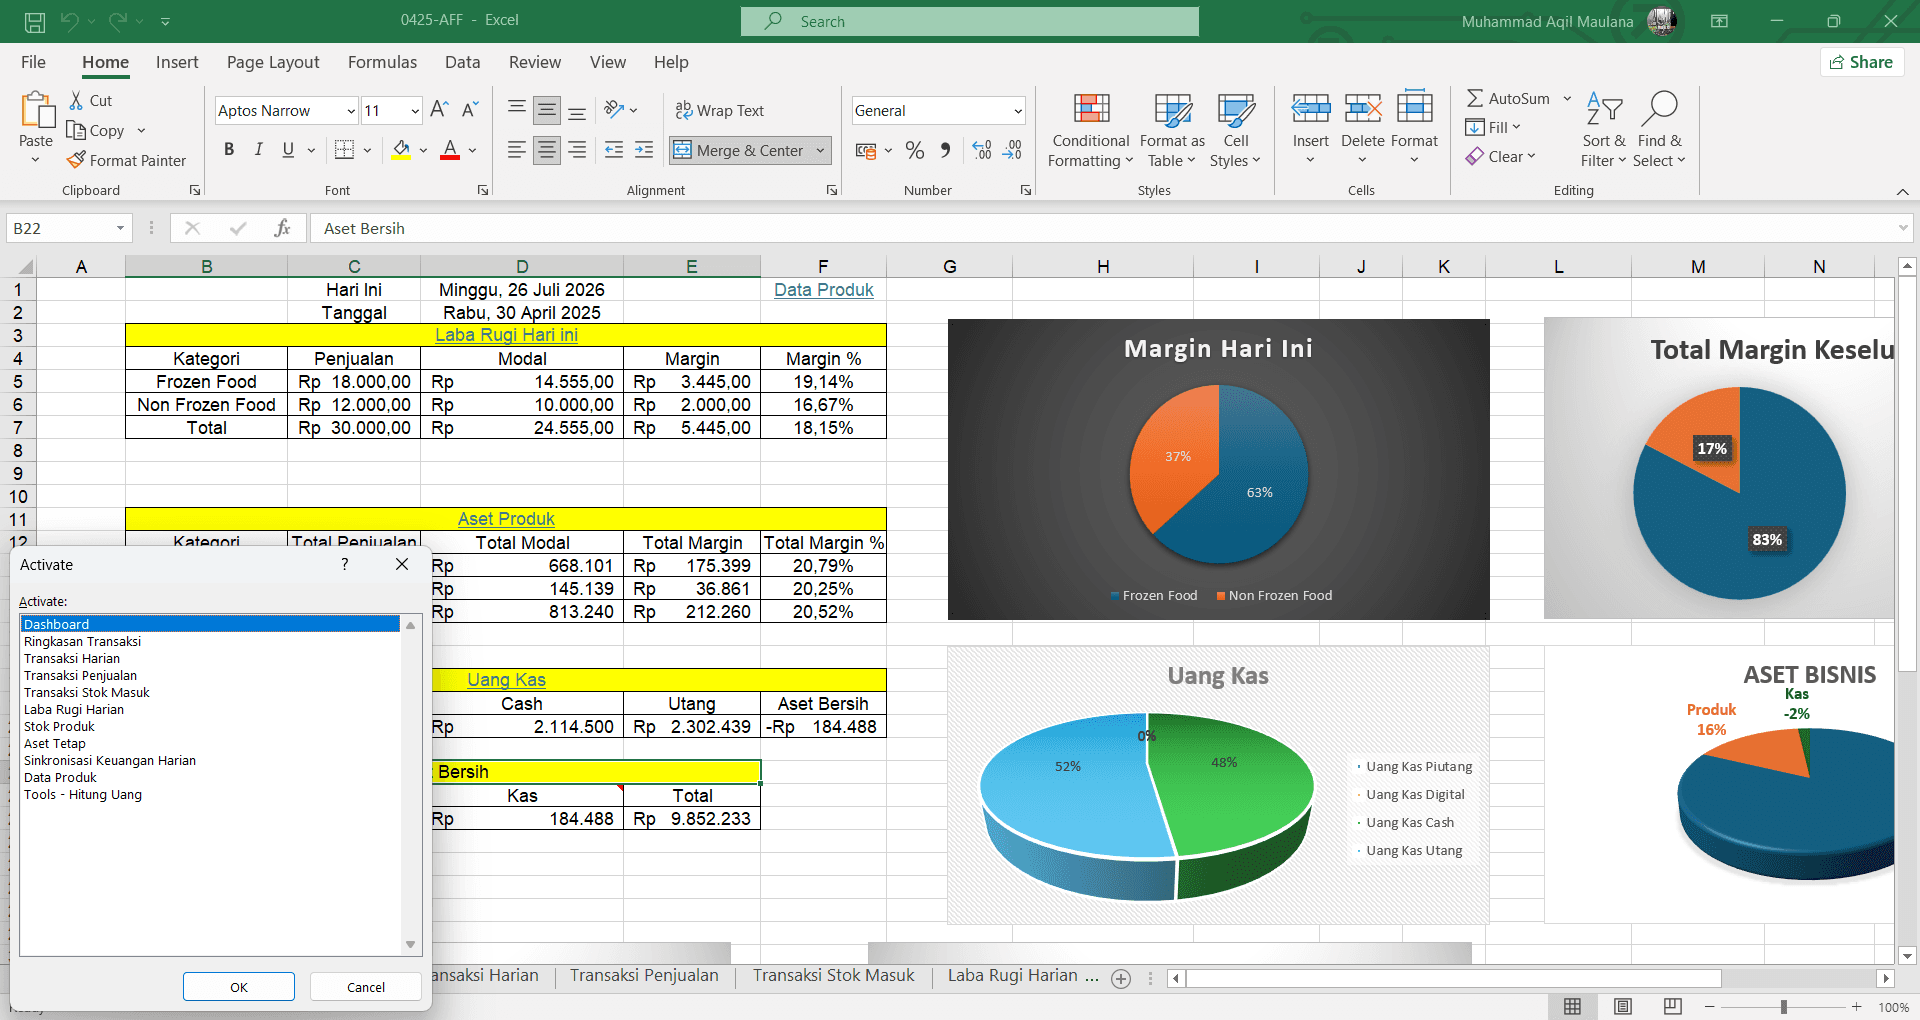Open the Transaksi Penjualan sheet tab
The image size is (1920, 1020).
[644, 976]
